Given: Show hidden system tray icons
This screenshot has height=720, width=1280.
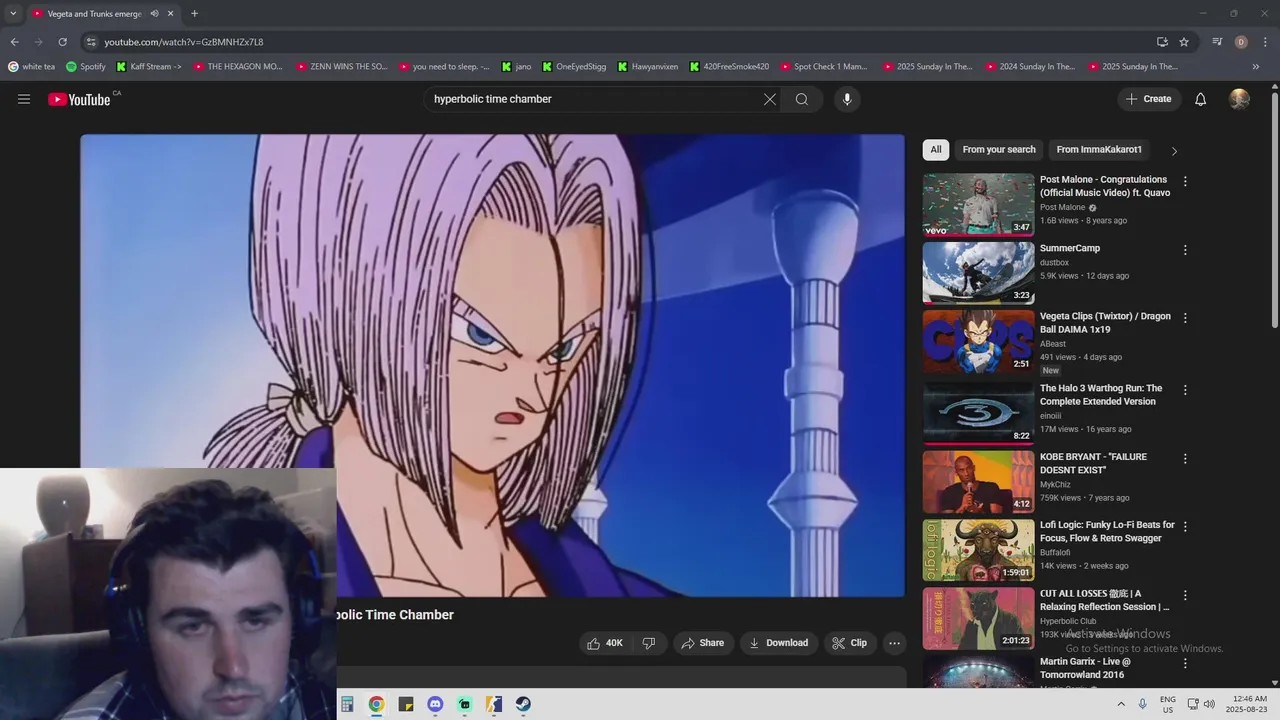Looking at the screenshot, I should [1121, 704].
